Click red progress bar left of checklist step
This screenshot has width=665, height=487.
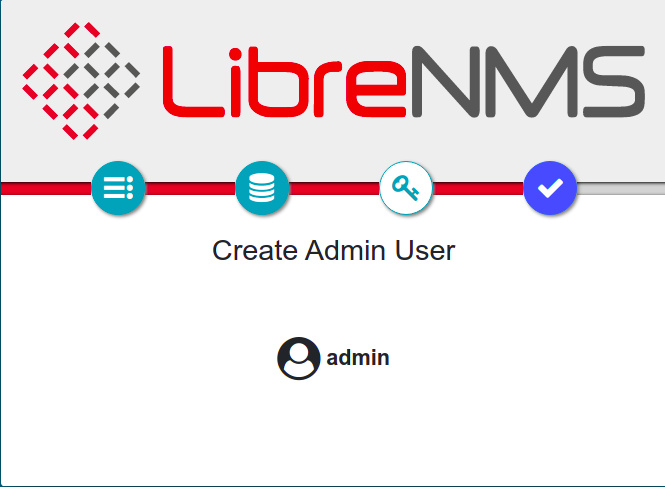(x=45, y=188)
